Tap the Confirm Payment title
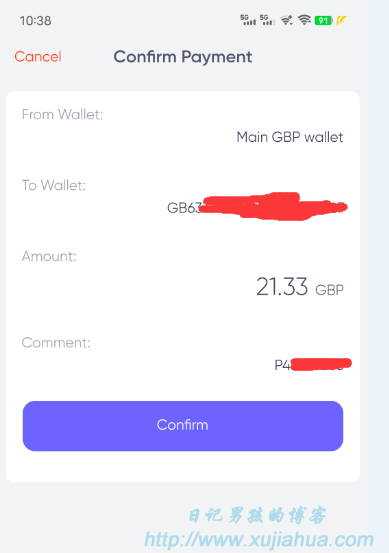389x553 pixels. (x=183, y=57)
